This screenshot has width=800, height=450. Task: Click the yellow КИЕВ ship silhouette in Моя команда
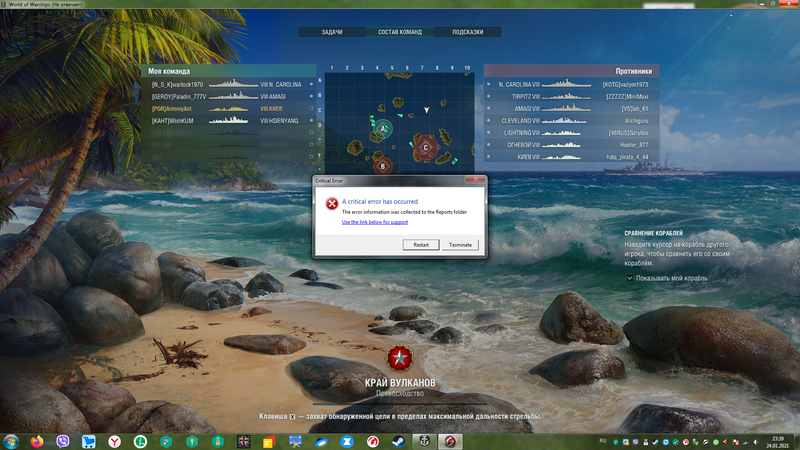click(x=229, y=108)
